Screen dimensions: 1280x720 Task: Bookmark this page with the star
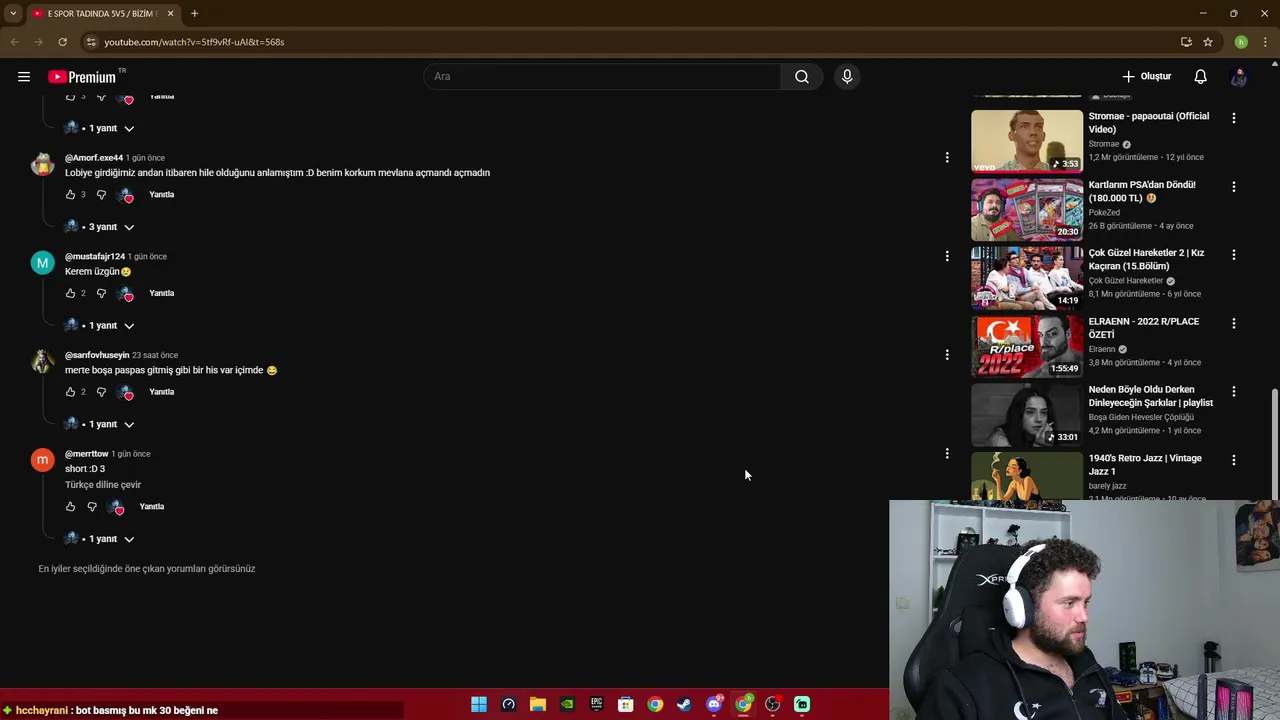(1208, 42)
